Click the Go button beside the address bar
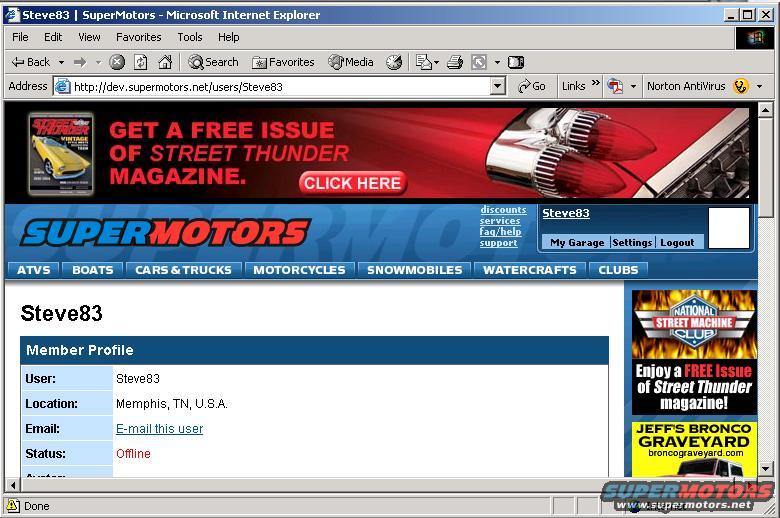 pyautogui.click(x=532, y=87)
